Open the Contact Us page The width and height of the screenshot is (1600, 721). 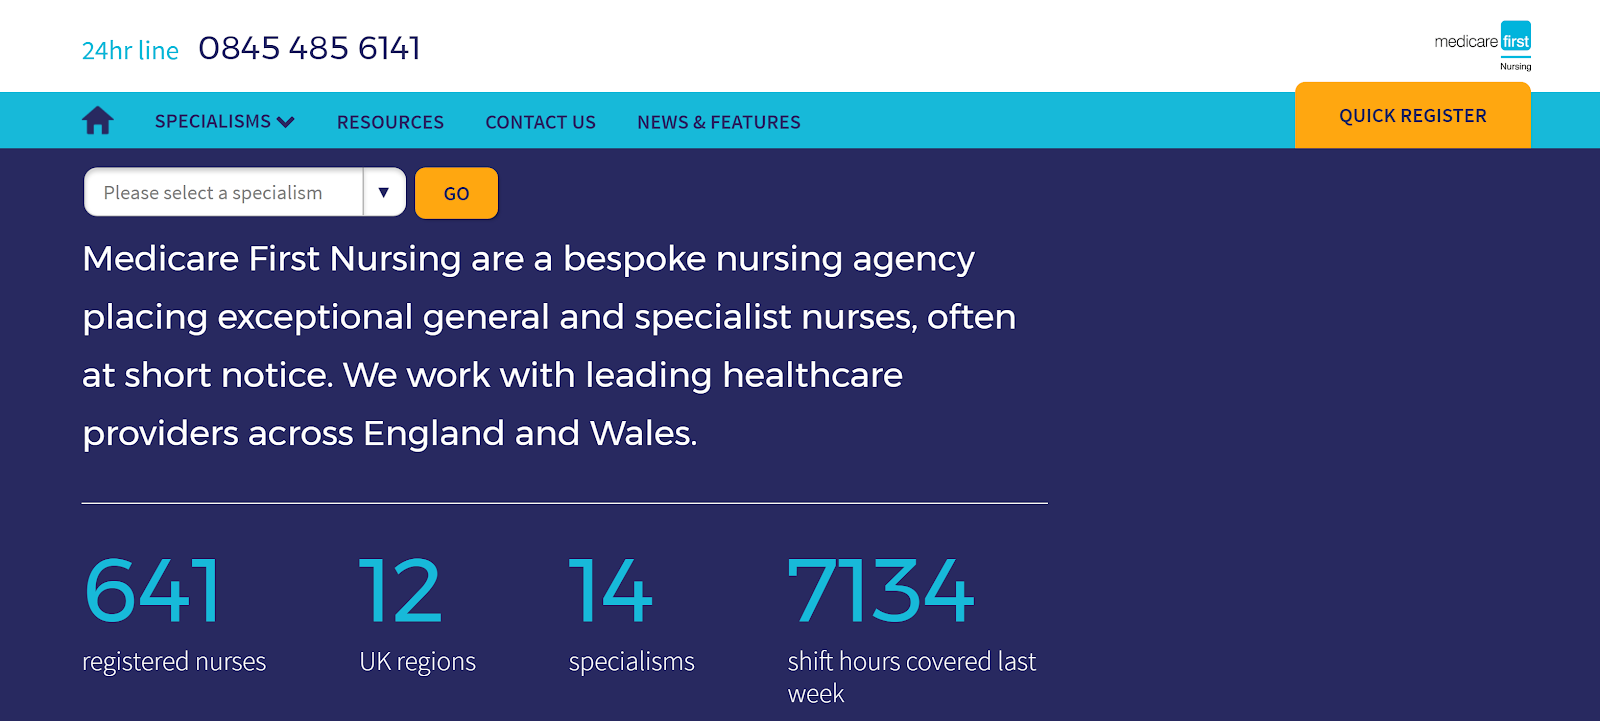pyautogui.click(x=540, y=122)
